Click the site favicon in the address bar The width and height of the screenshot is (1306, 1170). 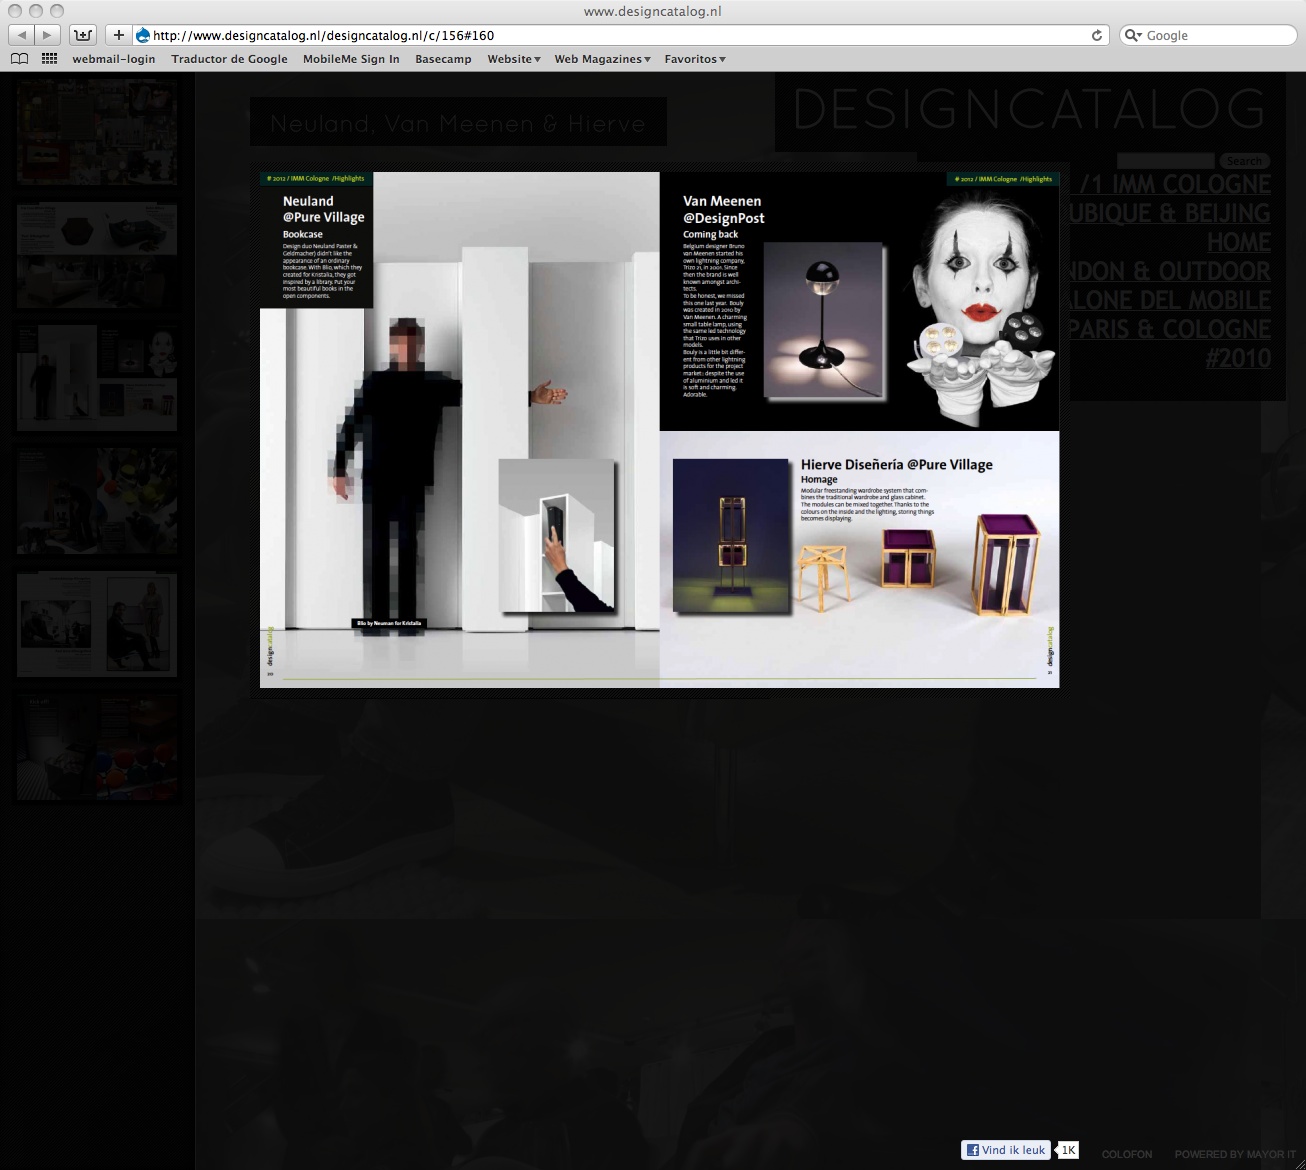142,35
